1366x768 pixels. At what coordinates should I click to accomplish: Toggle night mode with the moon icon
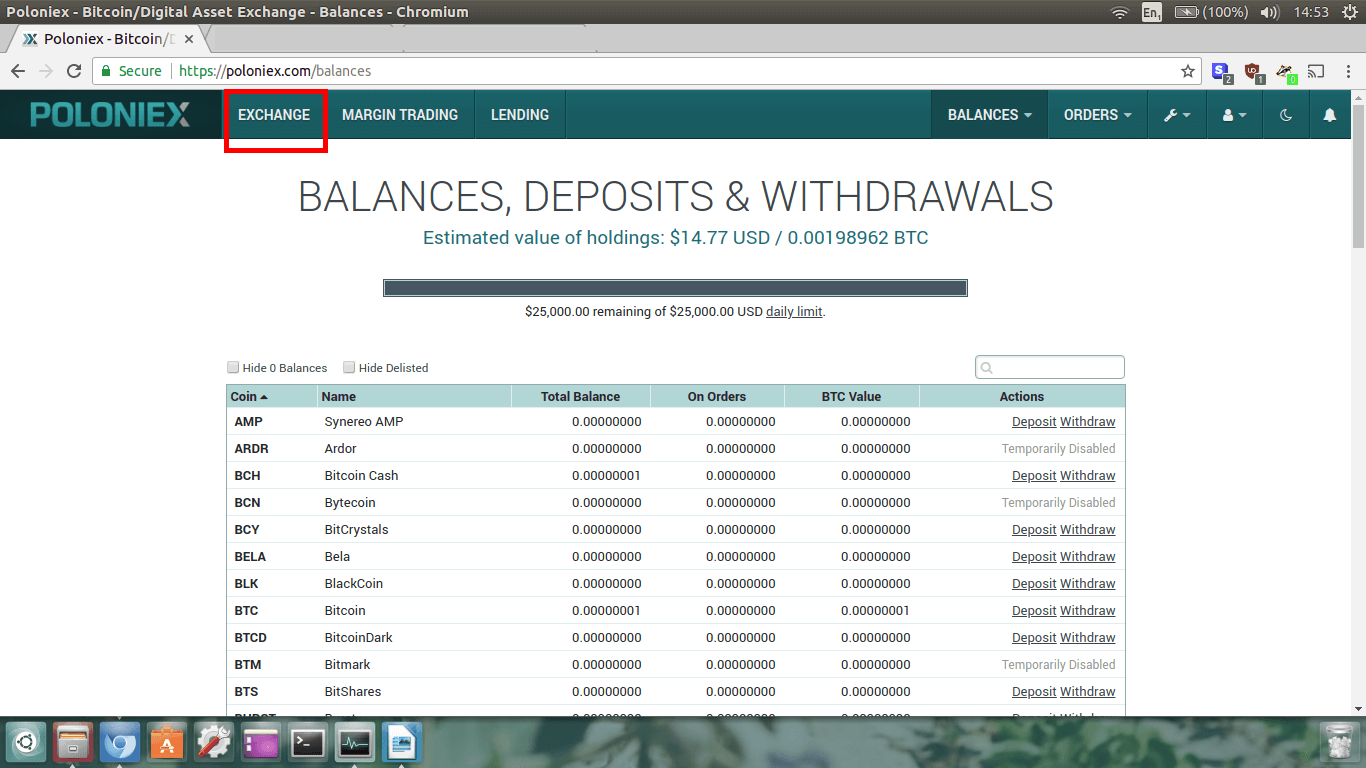(x=1286, y=115)
